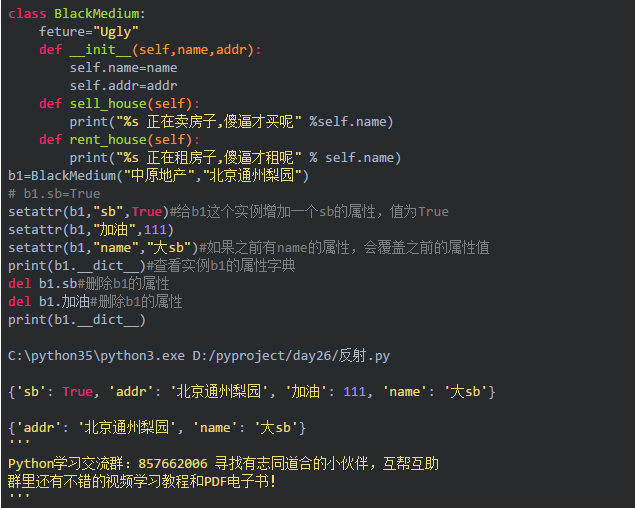Image resolution: width=635 pixels, height=508 pixels.
Task: Click the commented line # b1.sb=True
Action: coord(54,193)
